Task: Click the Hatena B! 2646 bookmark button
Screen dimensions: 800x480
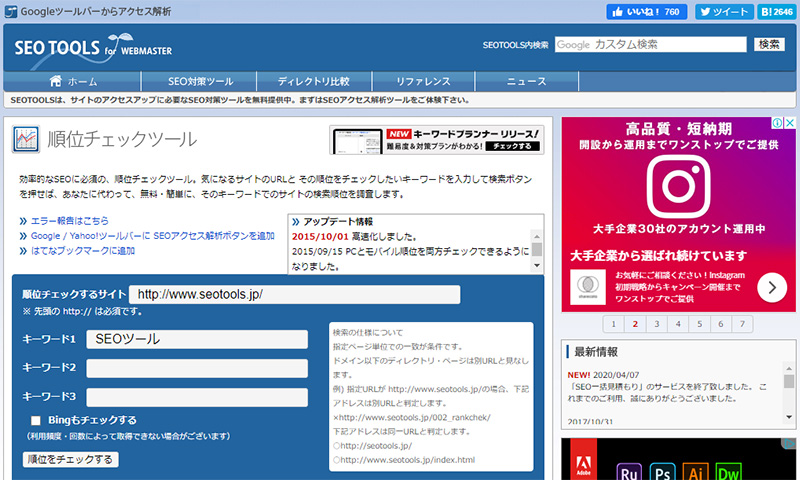Action: click(776, 12)
